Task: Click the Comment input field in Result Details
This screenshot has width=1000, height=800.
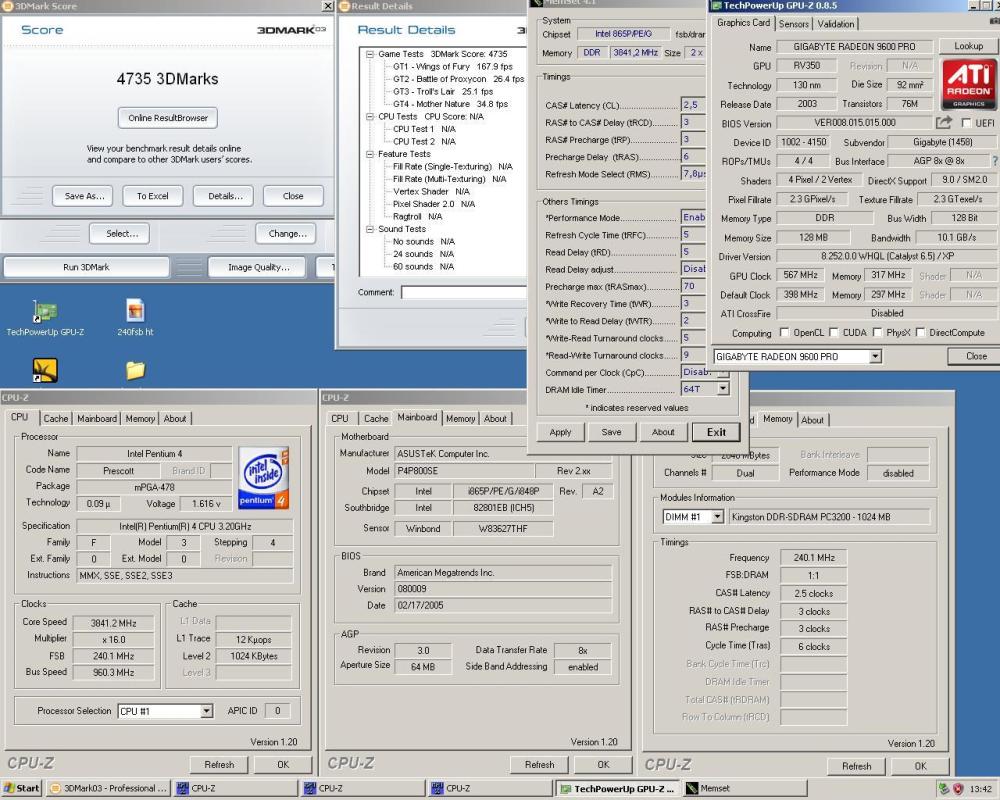Action: 464,292
